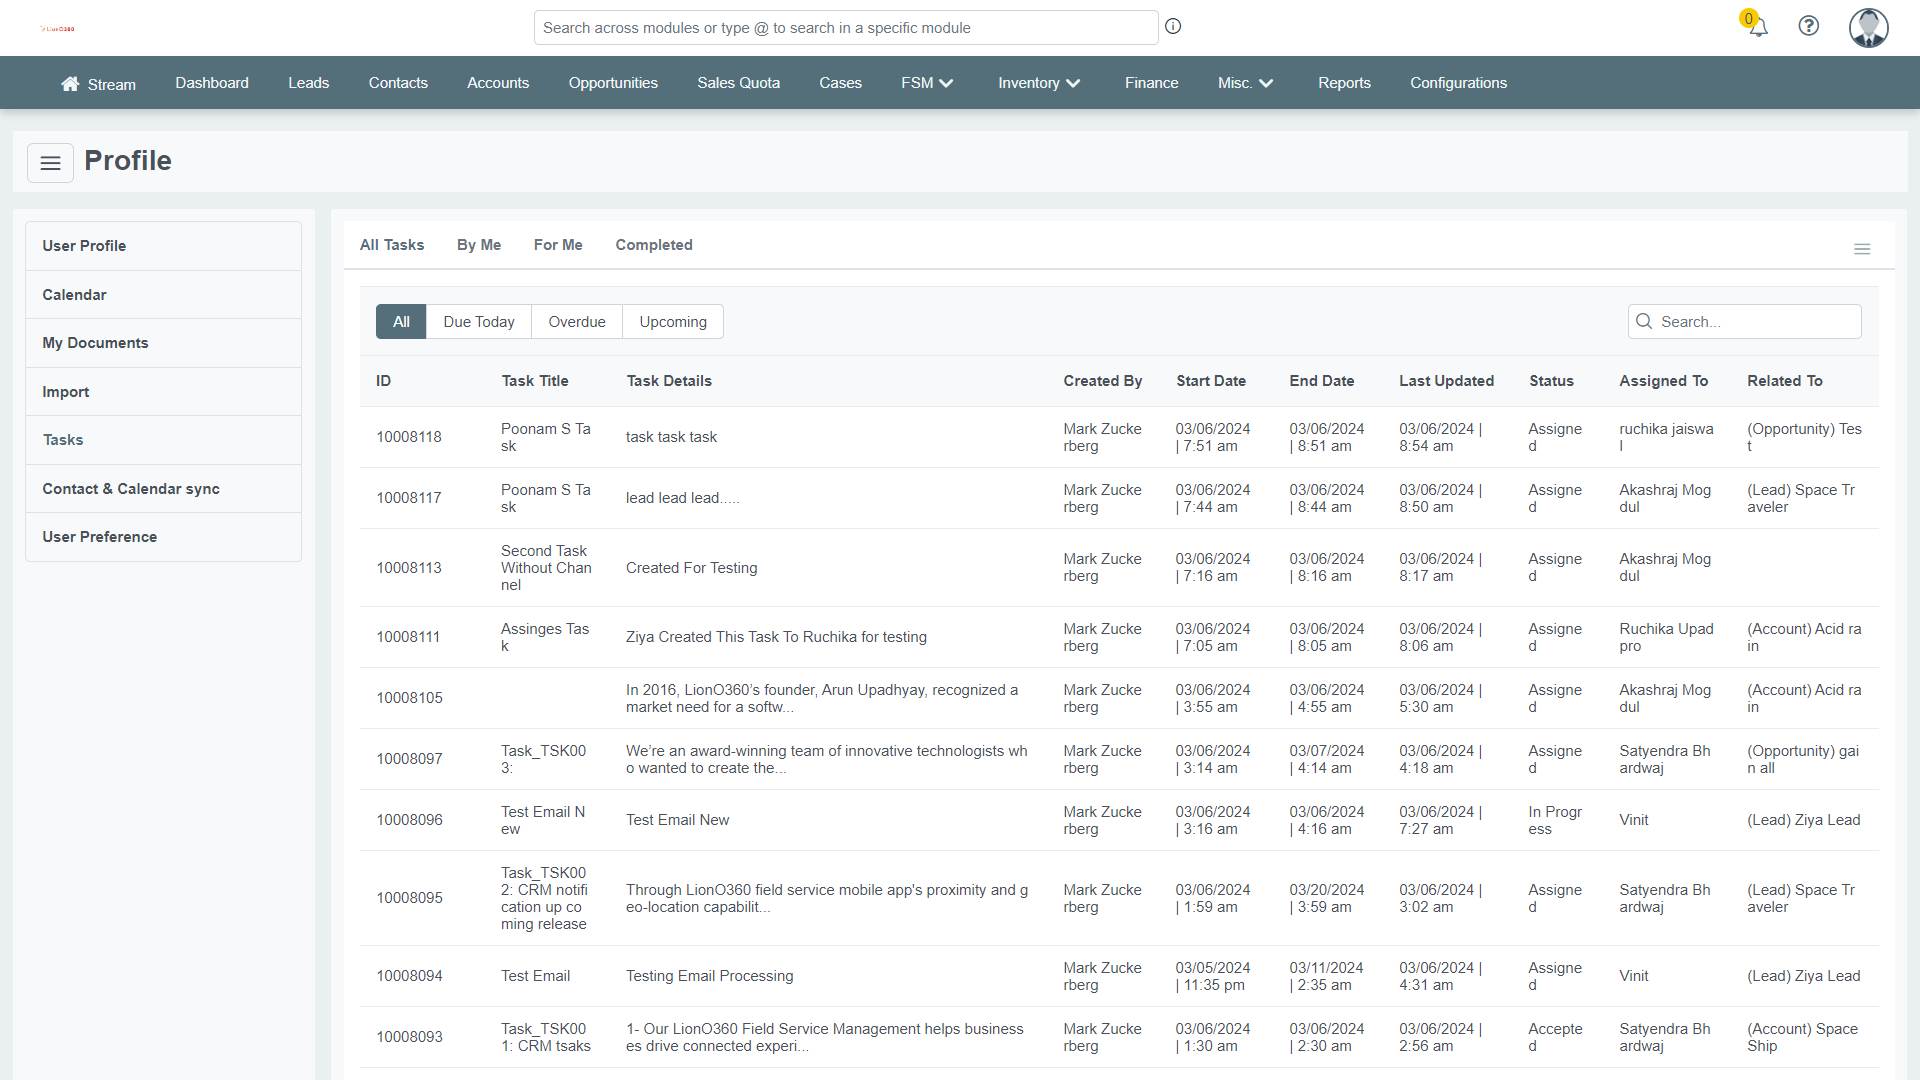Viewport: 1920px width, 1080px height.
Task: Click the tasks Search field
Action: click(1755, 322)
